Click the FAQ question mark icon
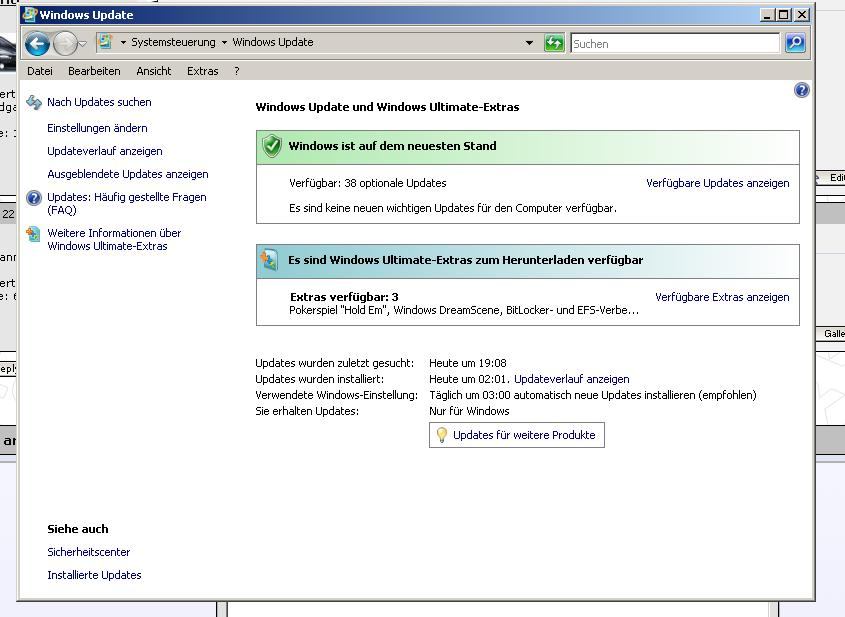Image resolution: width=845 pixels, height=617 pixels. 34,198
